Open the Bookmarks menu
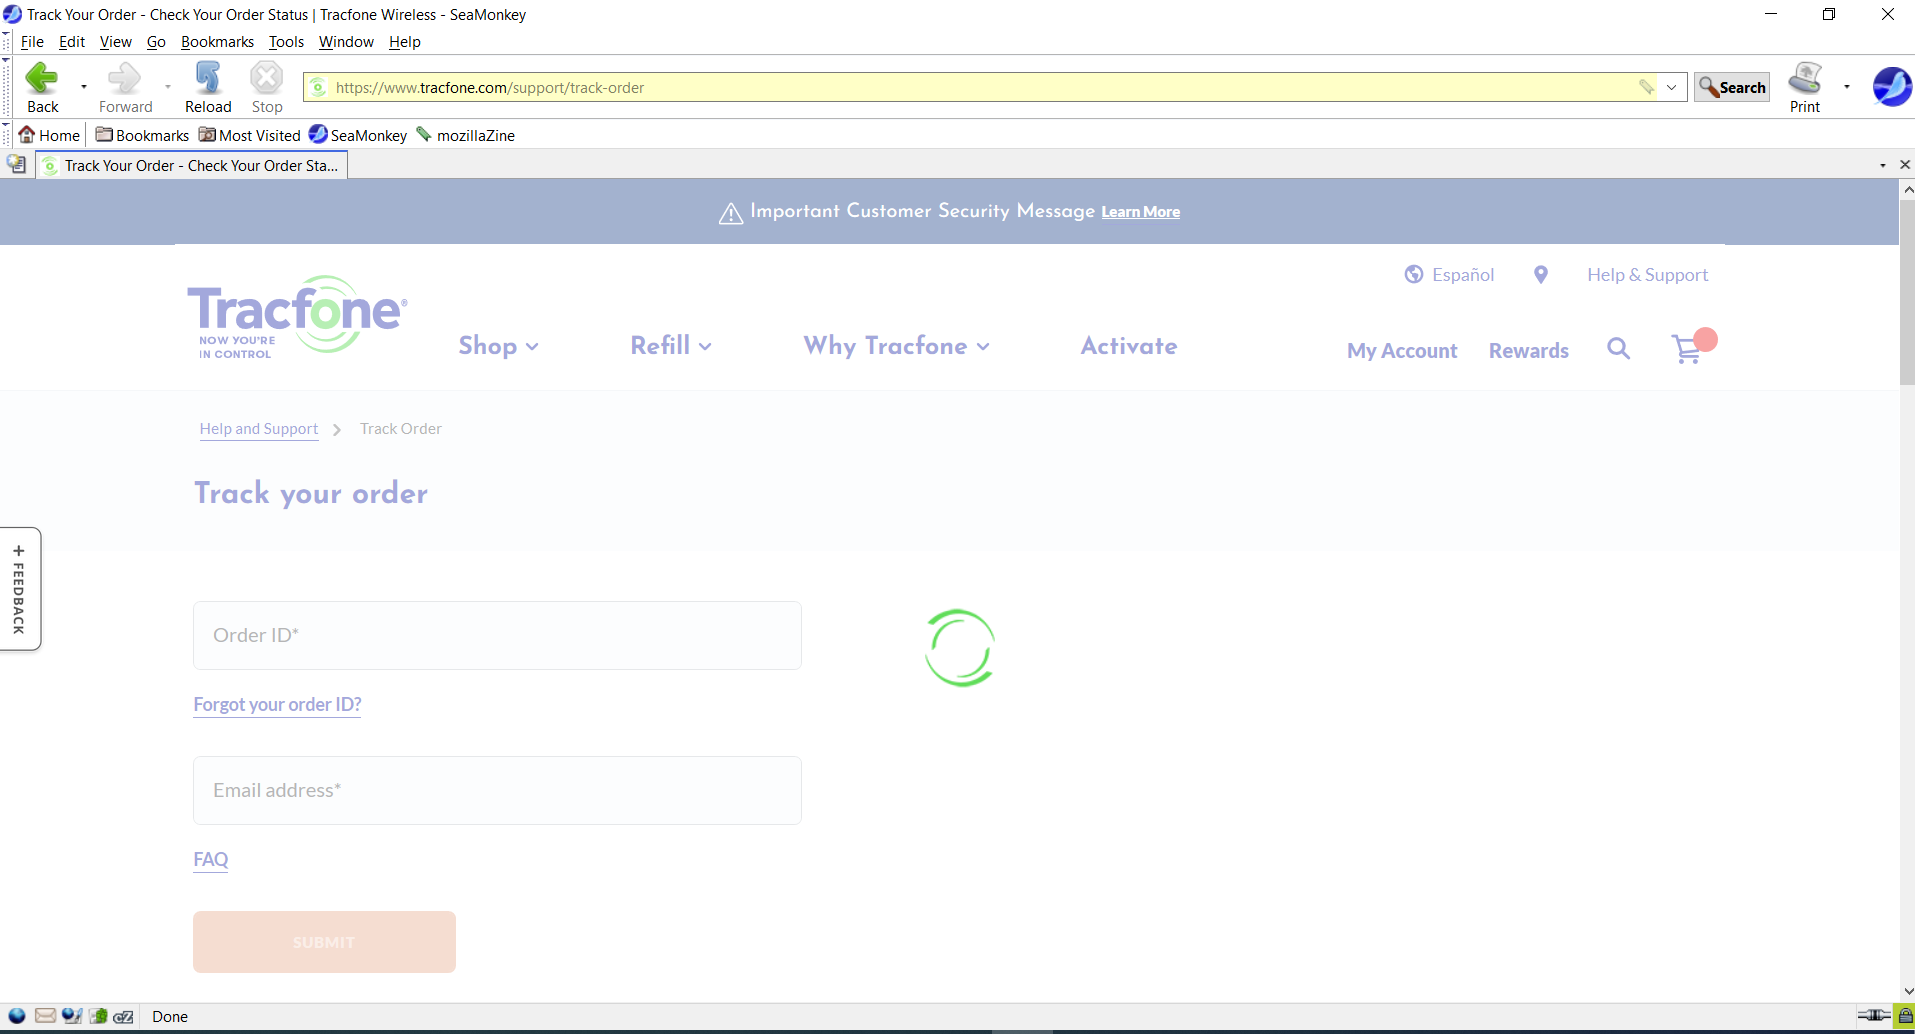Screen dimensions: 1915x1034 [217, 42]
